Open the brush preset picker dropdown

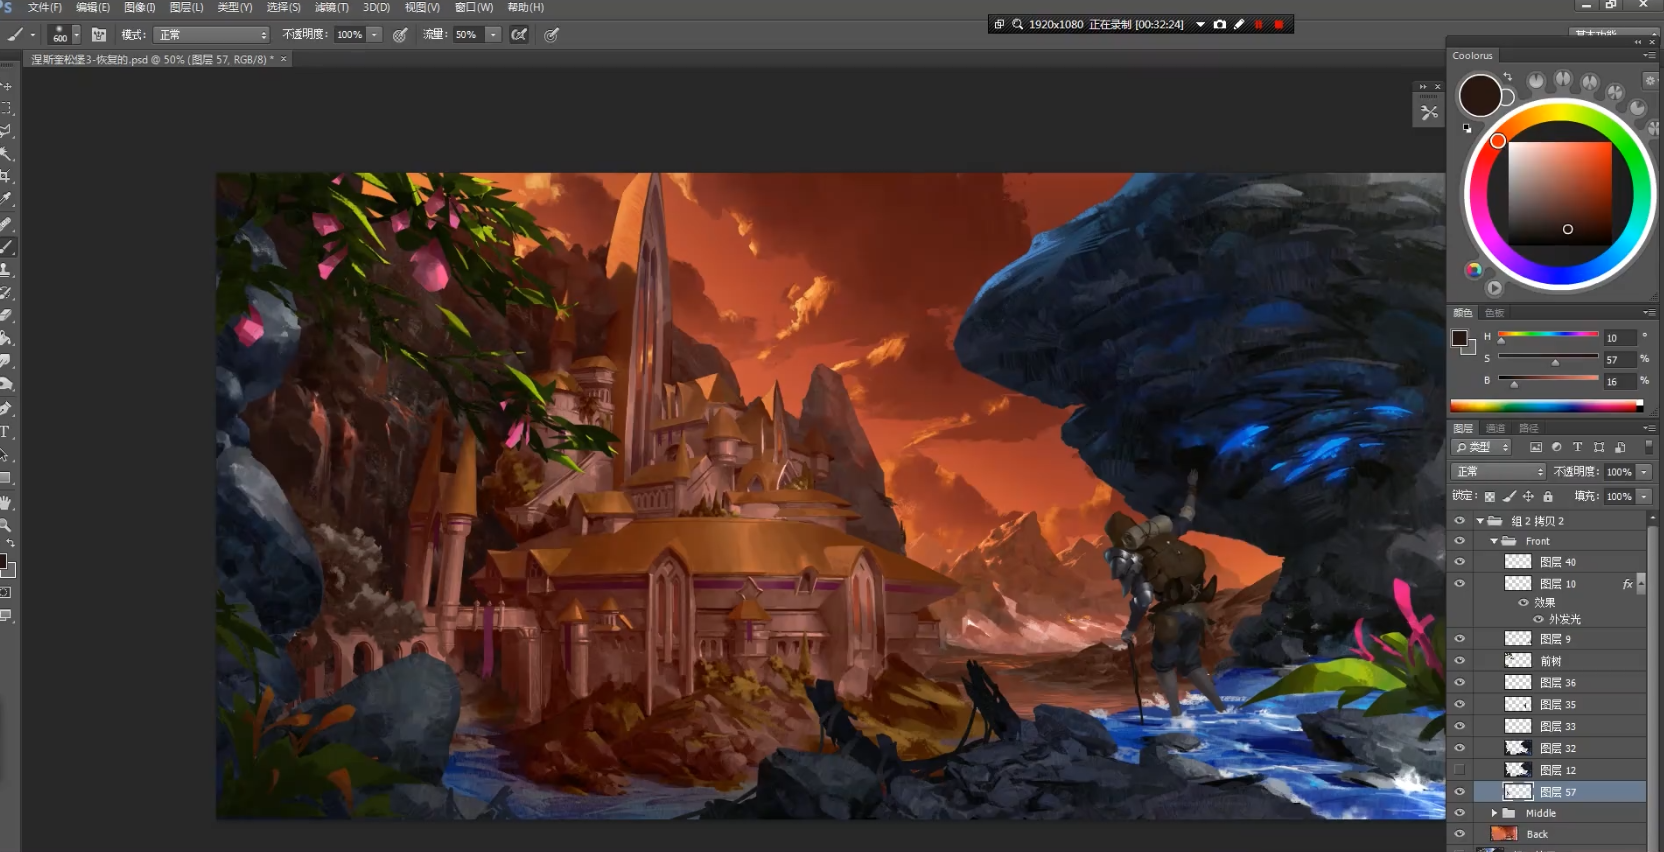(76, 35)
